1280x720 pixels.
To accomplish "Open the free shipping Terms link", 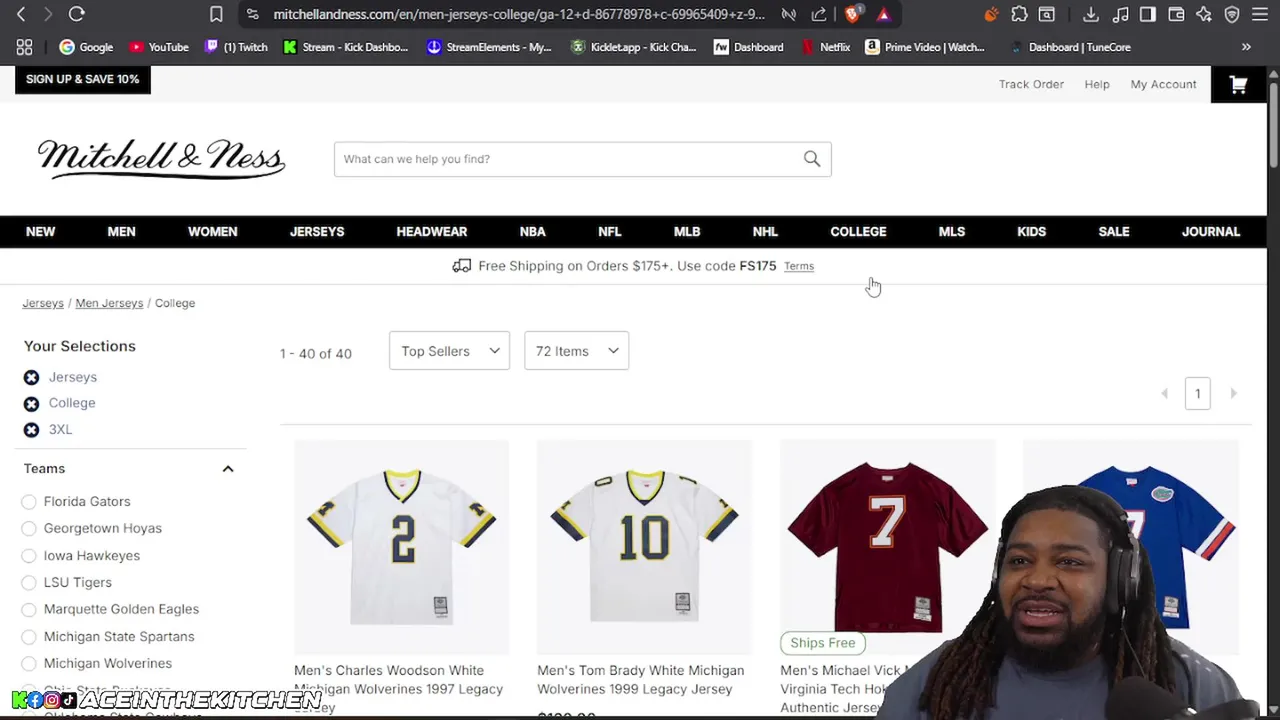I will pyautogui.click(x=799, y=266).
